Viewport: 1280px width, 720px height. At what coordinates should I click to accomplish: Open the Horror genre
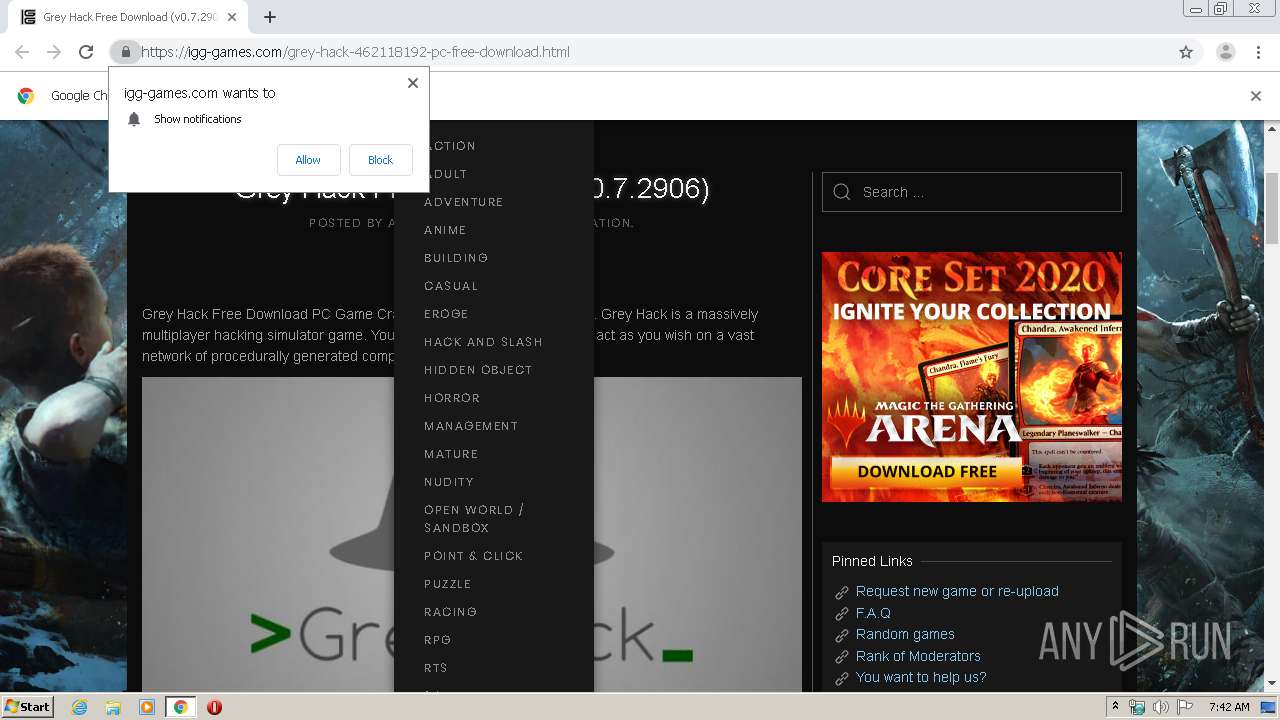click(452, 398)
